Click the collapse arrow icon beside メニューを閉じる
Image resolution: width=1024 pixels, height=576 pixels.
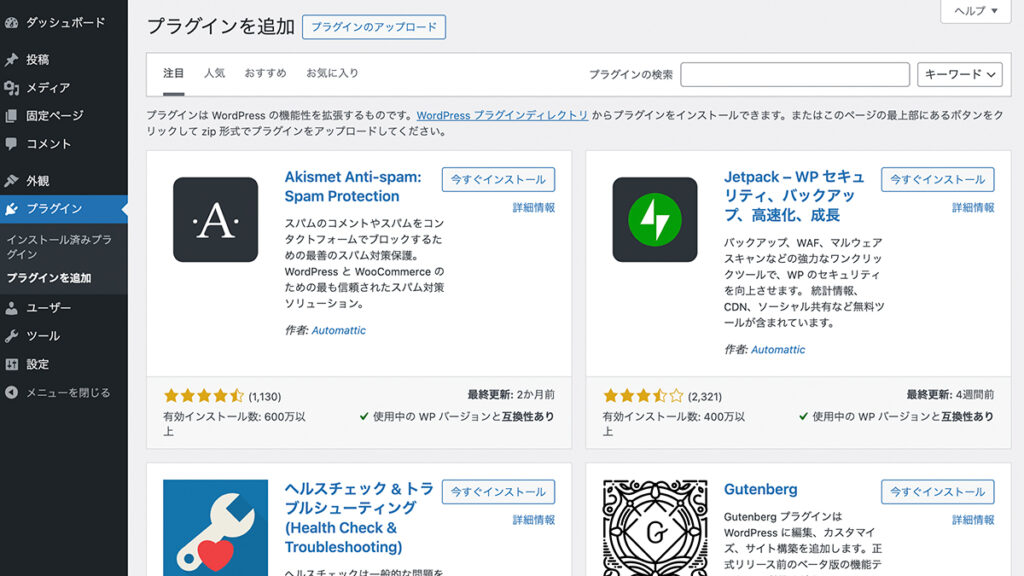(x=11, y=392)
